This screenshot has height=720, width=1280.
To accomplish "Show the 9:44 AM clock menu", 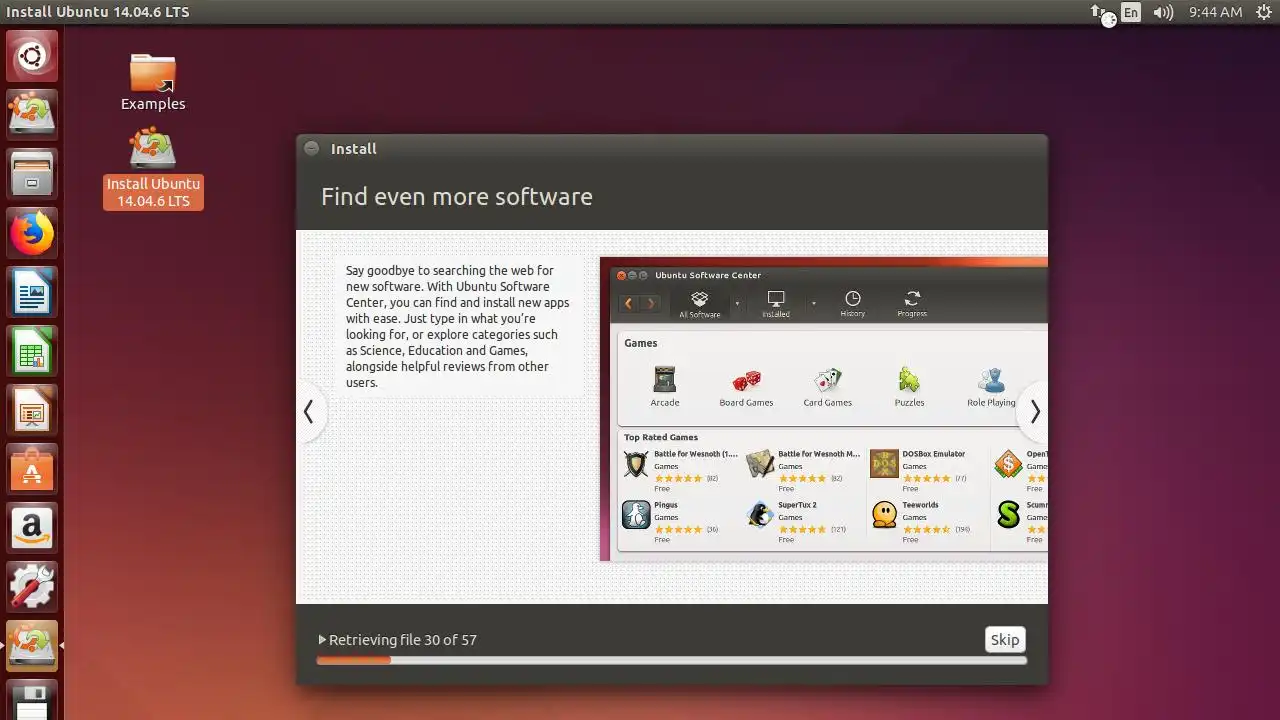I will [x=1215, y=12].
